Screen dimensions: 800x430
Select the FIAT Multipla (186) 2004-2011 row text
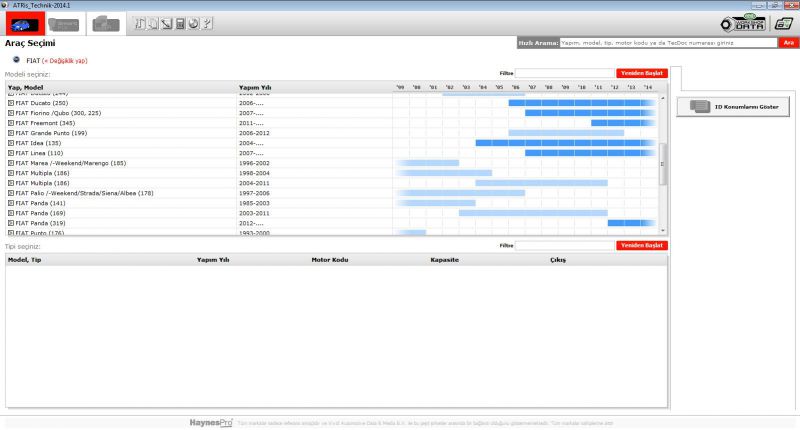[42, 183]
